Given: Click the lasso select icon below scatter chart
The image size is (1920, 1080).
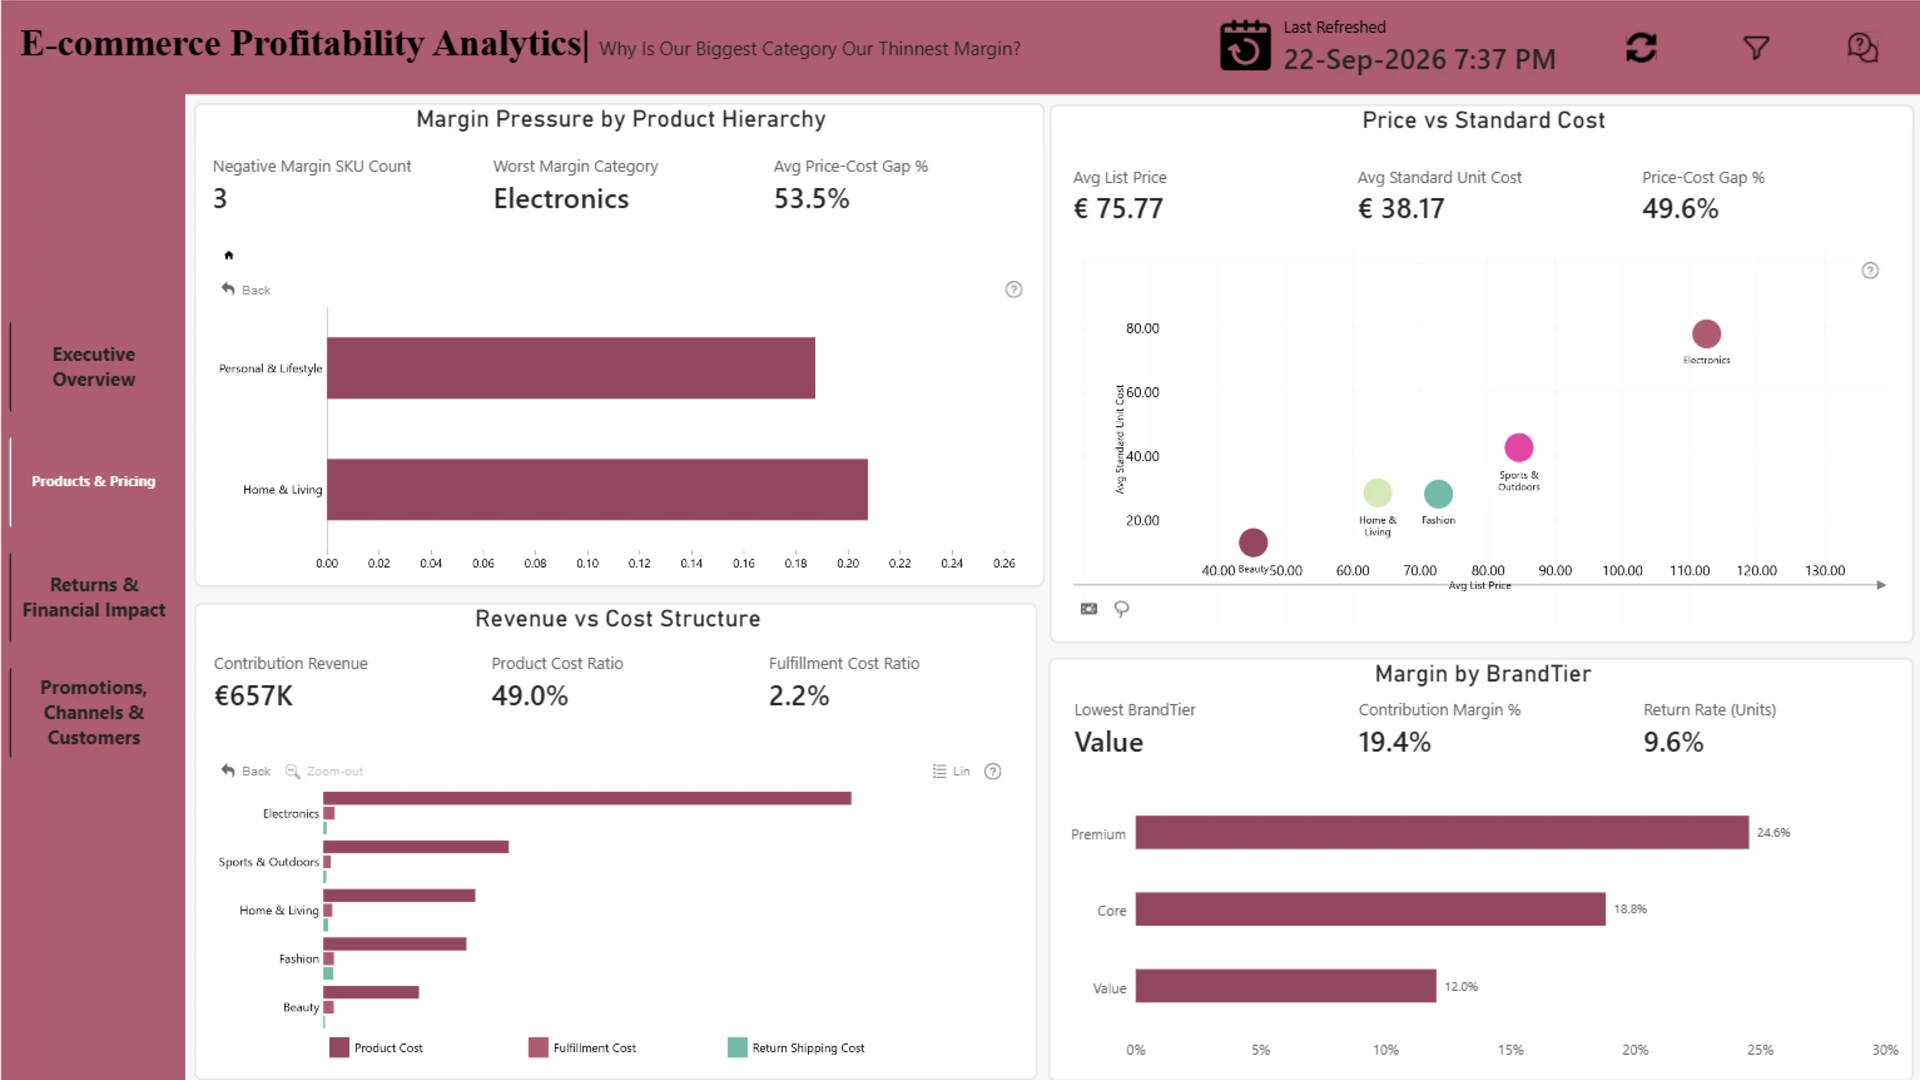Looking at the screenshot, I should (1121, 609).
